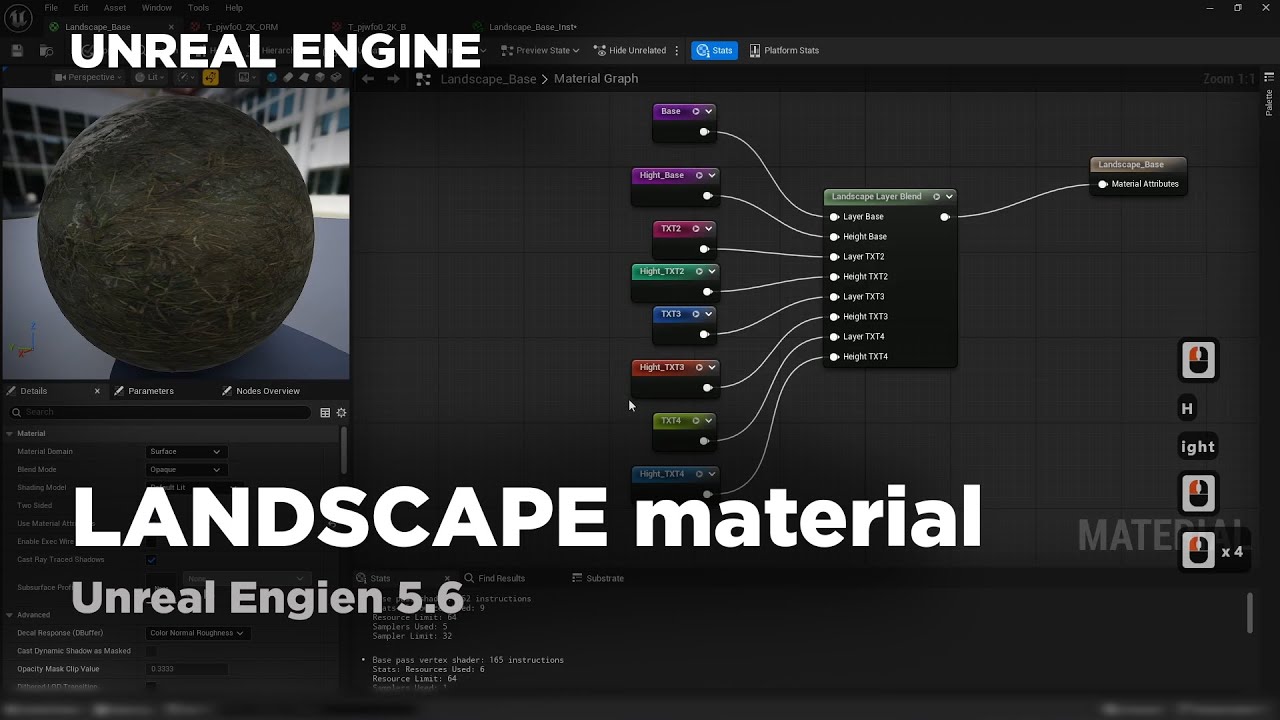
Task: Collapse the Material section in Details
Action: click(9, 433)
